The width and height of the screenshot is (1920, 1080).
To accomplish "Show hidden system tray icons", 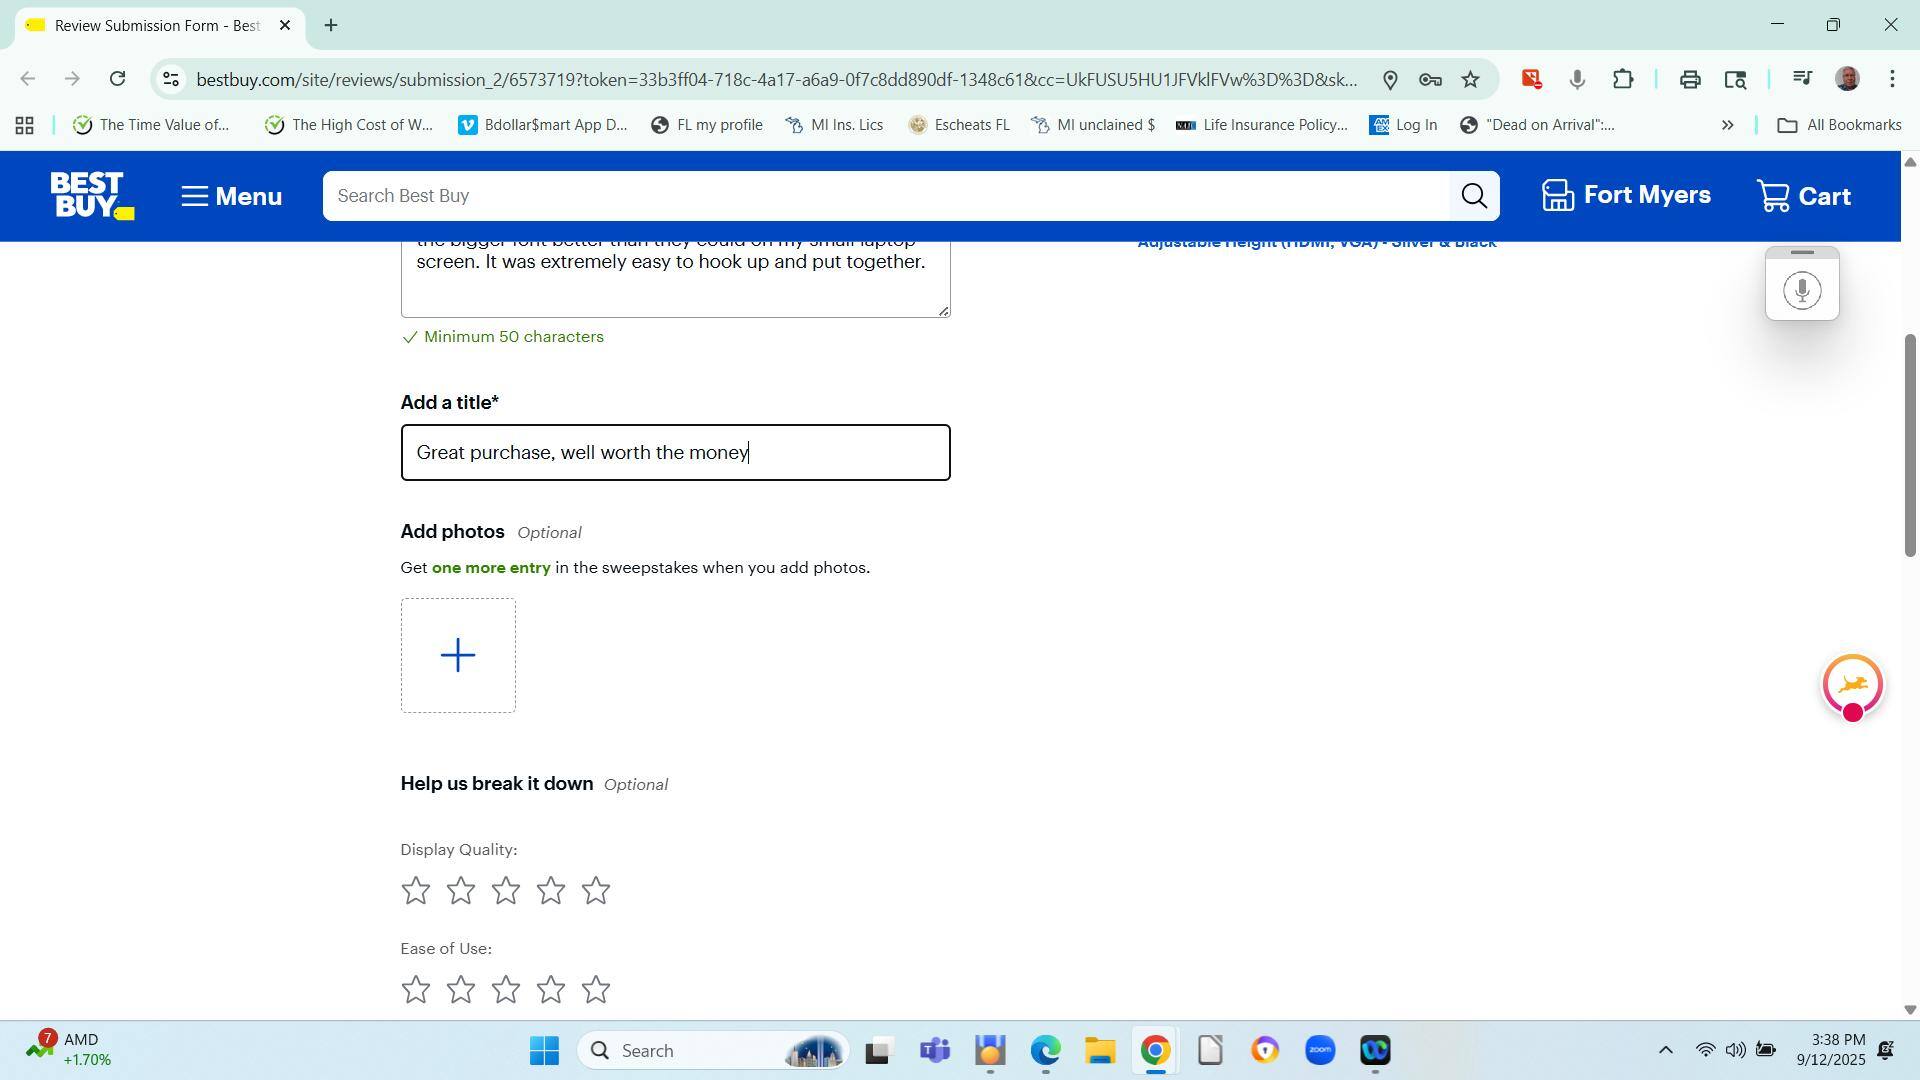I will click(1665, 1050).
